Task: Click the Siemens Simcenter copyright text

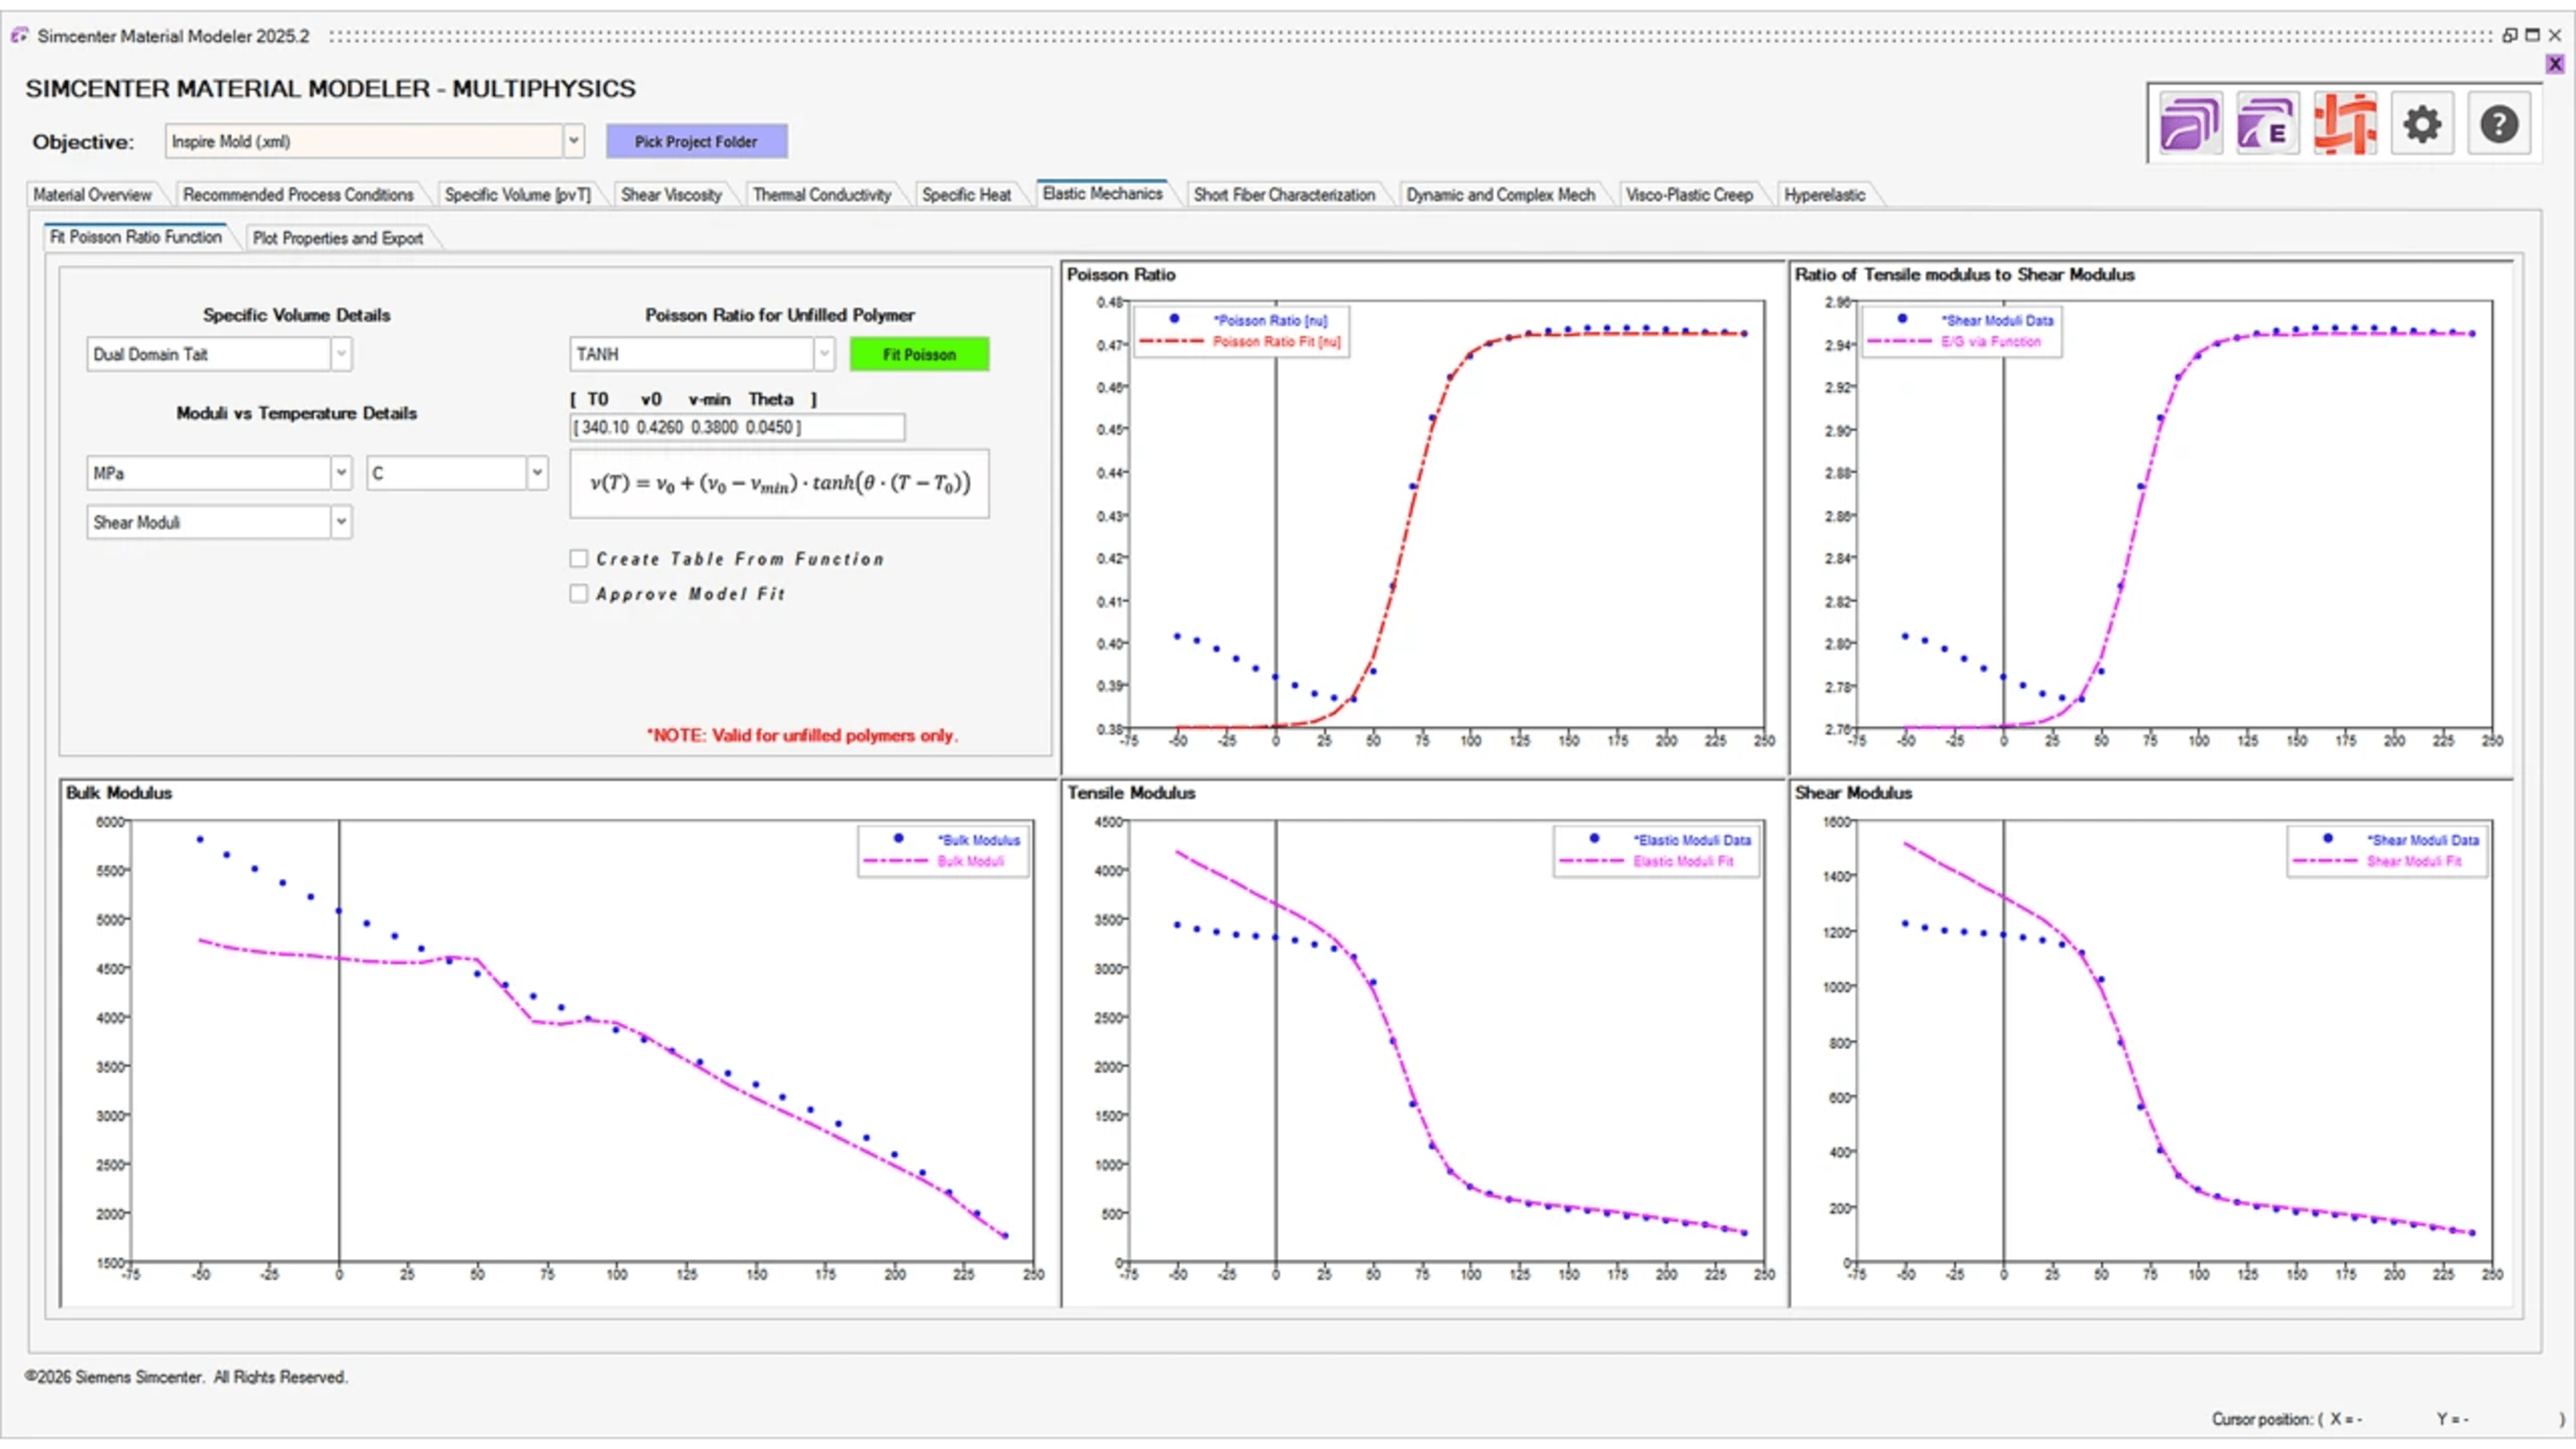Action: pos(187,1377)
